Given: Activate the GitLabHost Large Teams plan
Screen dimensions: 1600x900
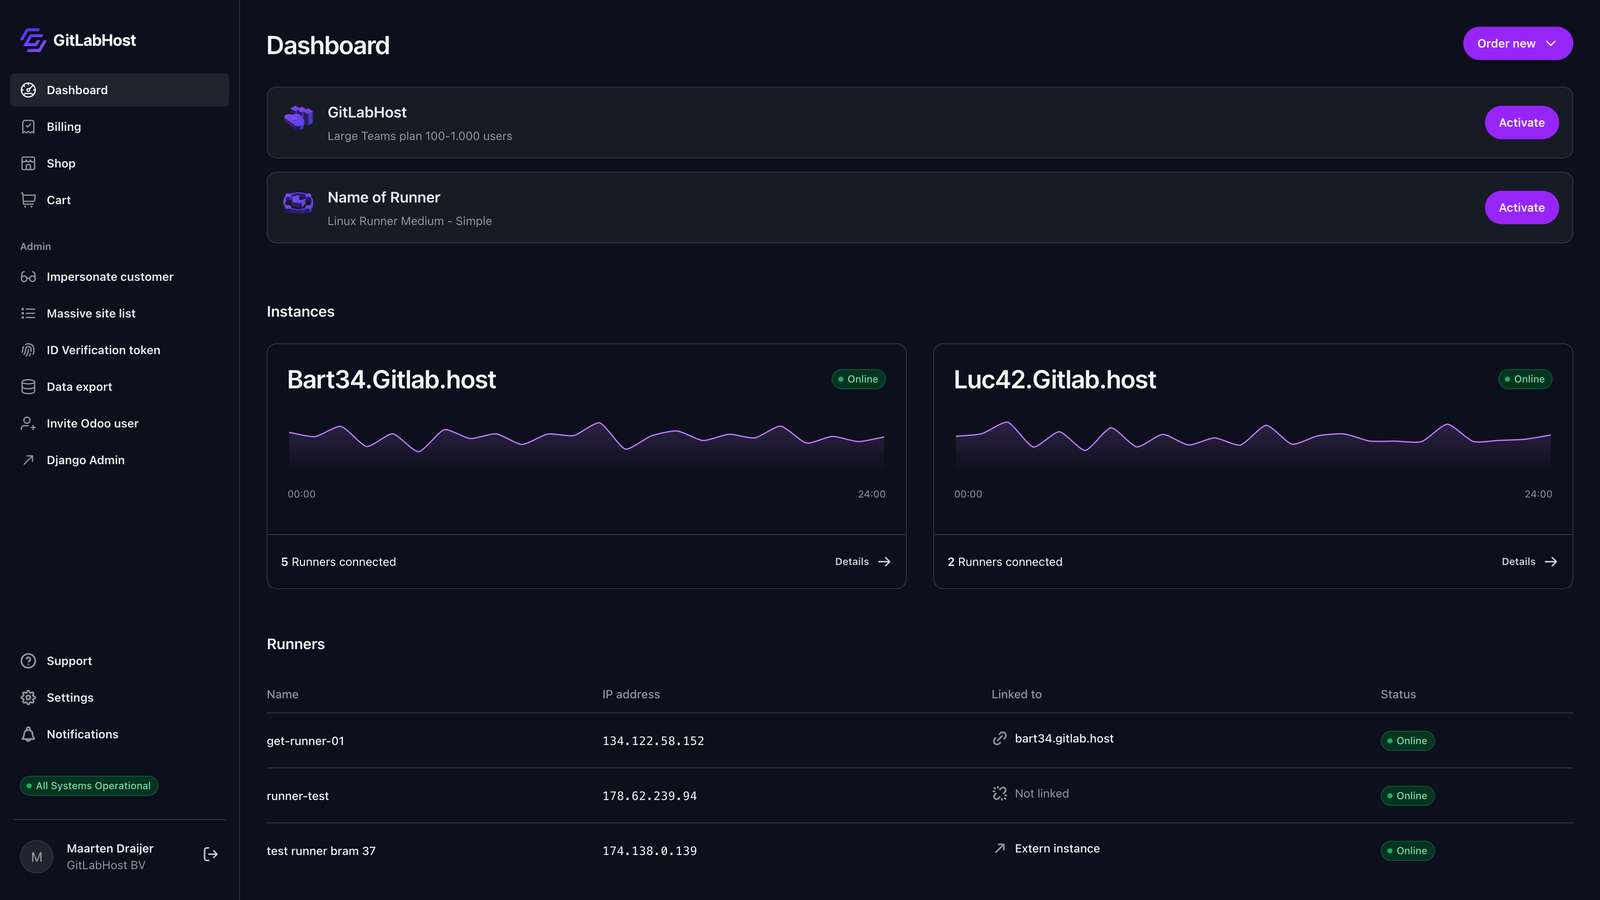Looking at the screenshot, I should coord(1521,123).
